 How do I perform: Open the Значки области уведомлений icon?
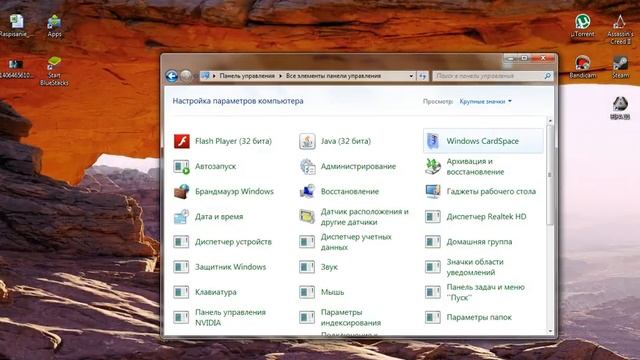(433, 267)
